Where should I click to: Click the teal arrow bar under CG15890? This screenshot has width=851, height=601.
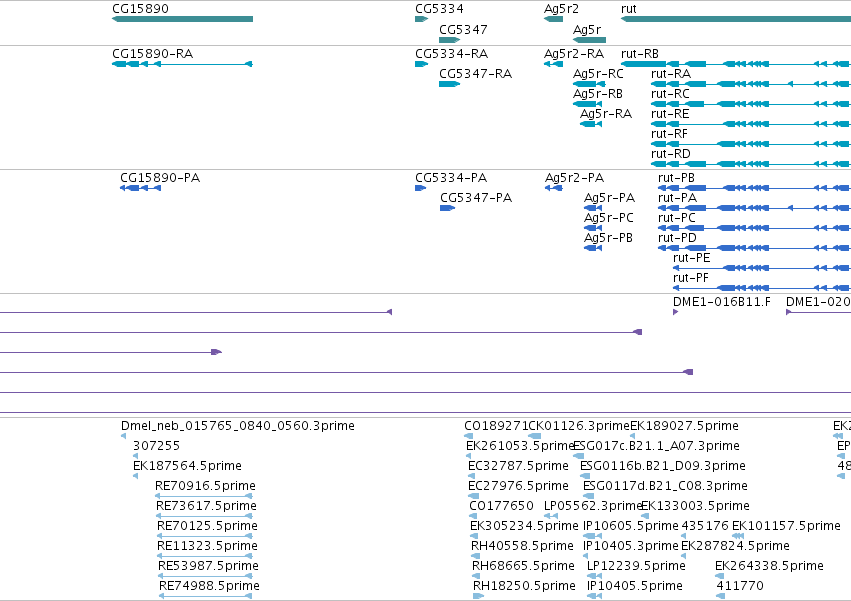(x=182, y=19)
